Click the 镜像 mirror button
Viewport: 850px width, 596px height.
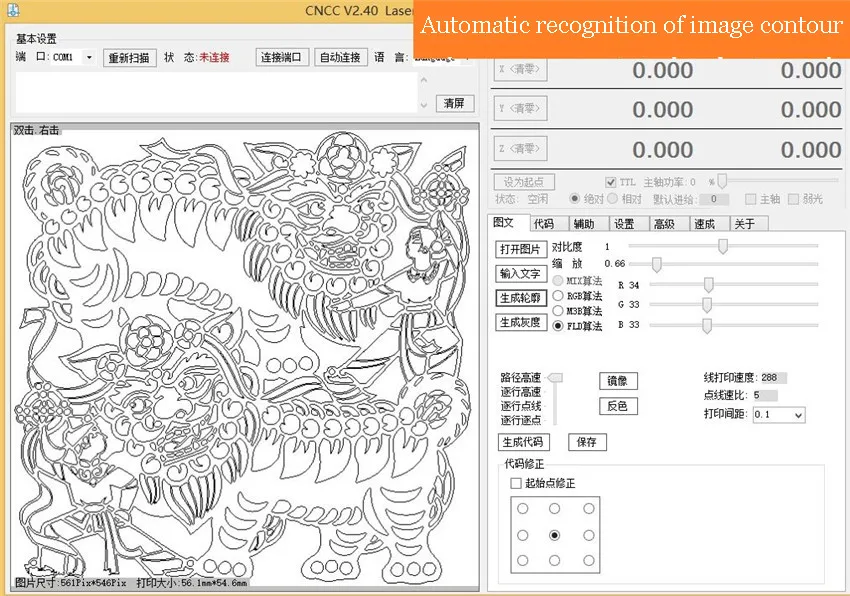(618, 381)
